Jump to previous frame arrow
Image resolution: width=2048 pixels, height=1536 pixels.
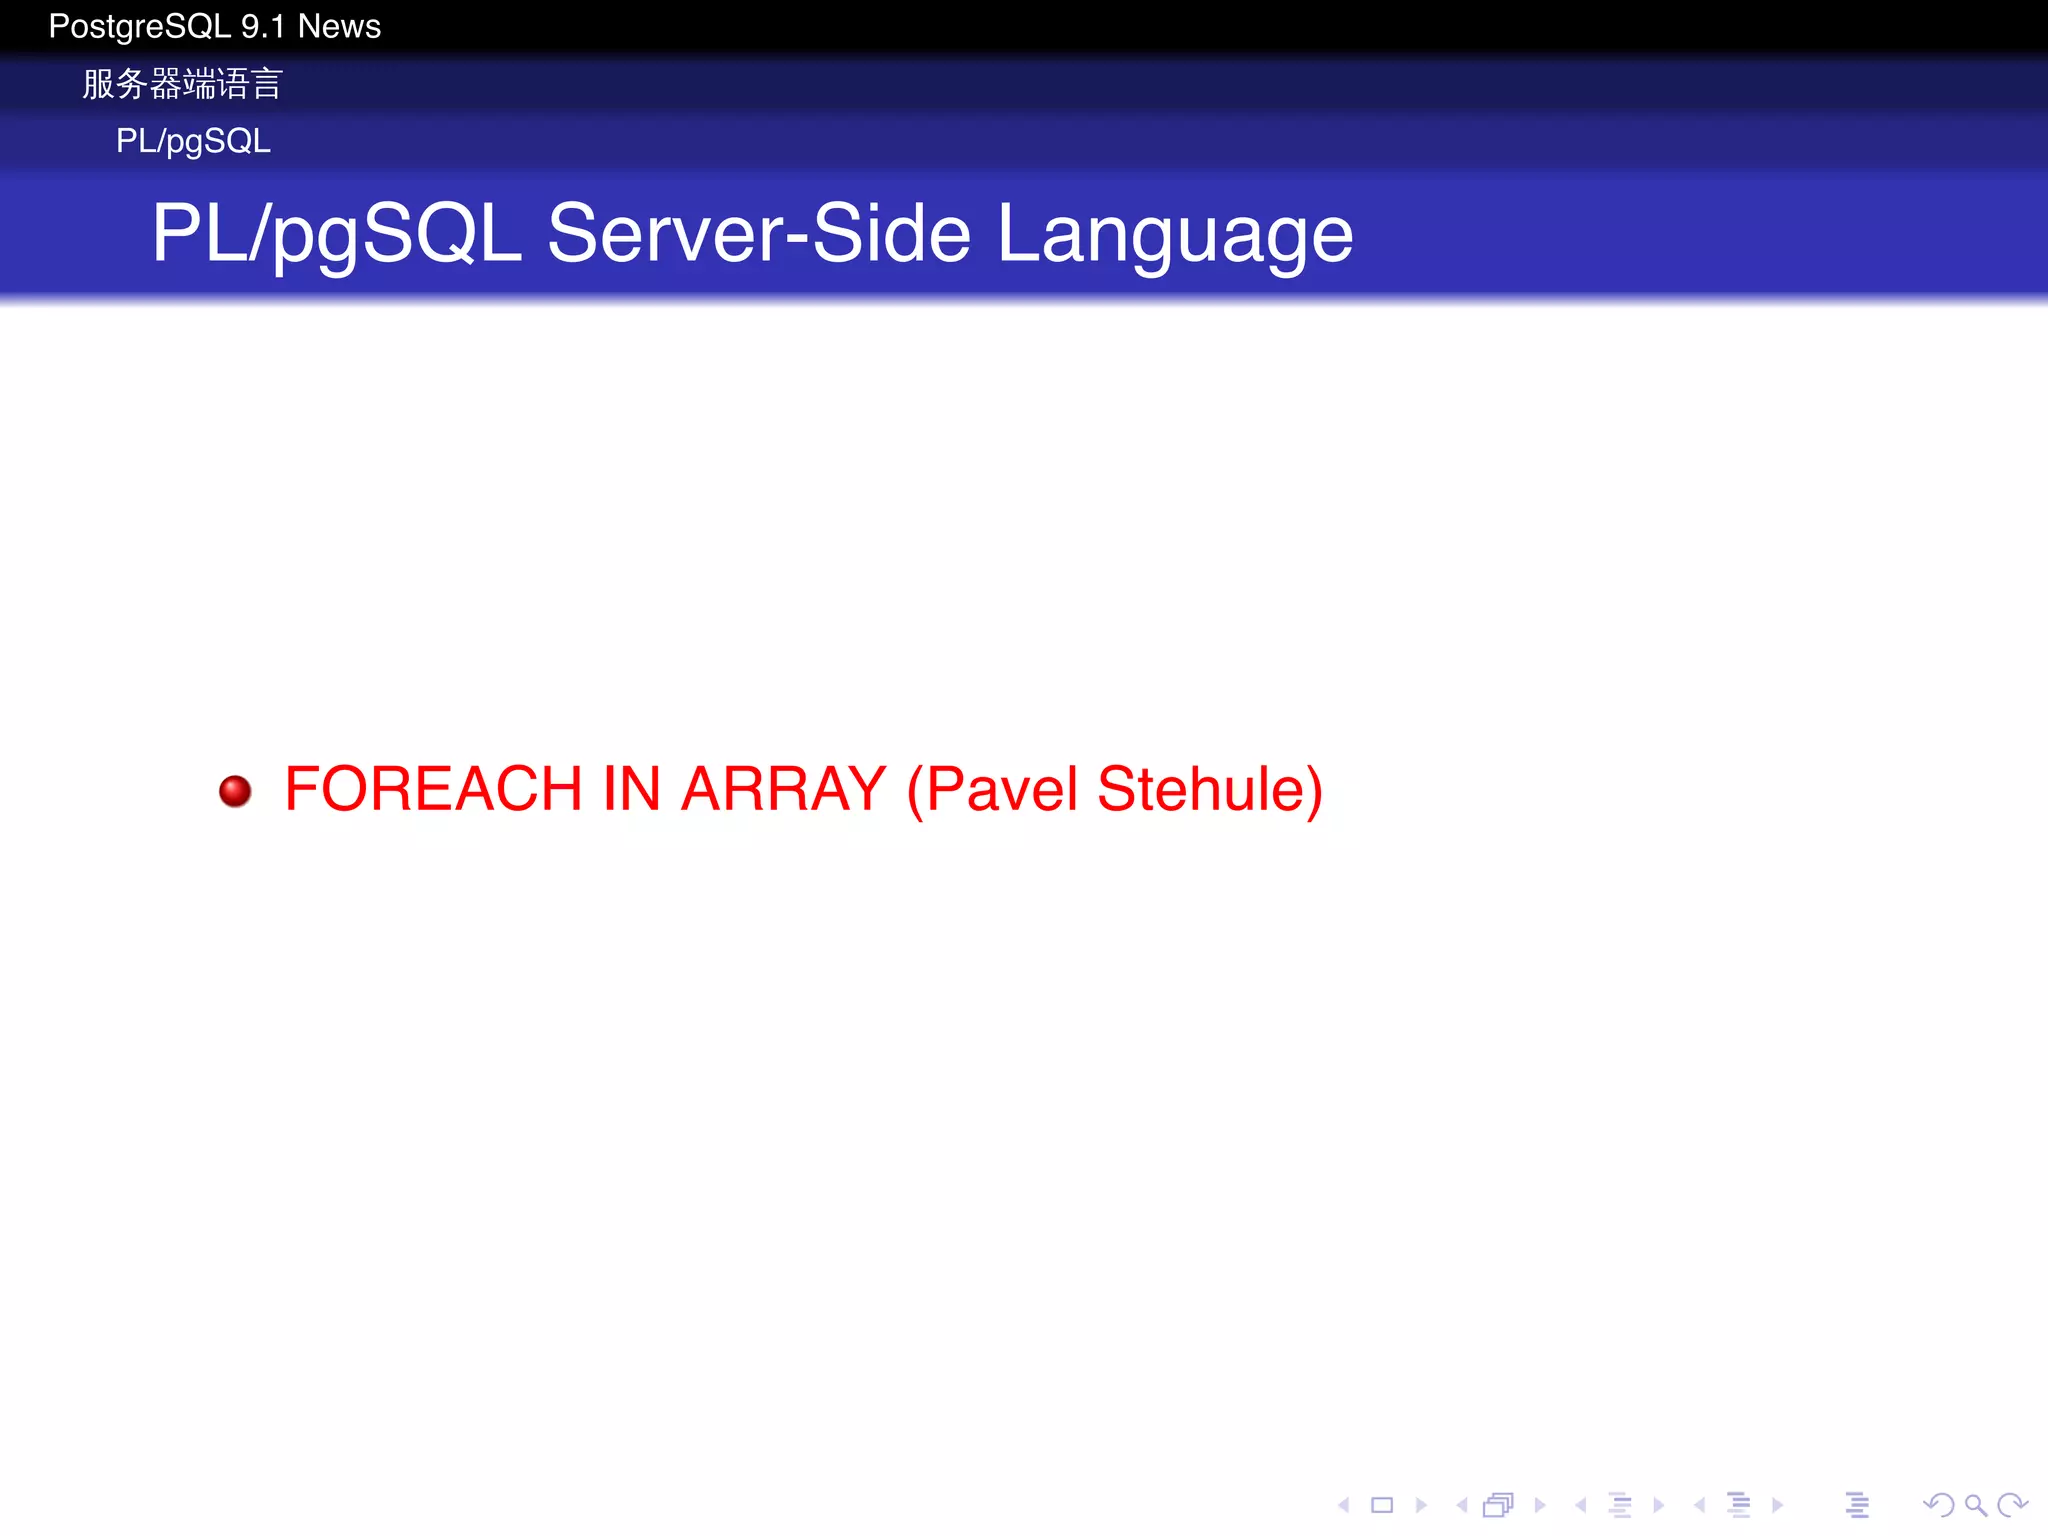1462,1505
